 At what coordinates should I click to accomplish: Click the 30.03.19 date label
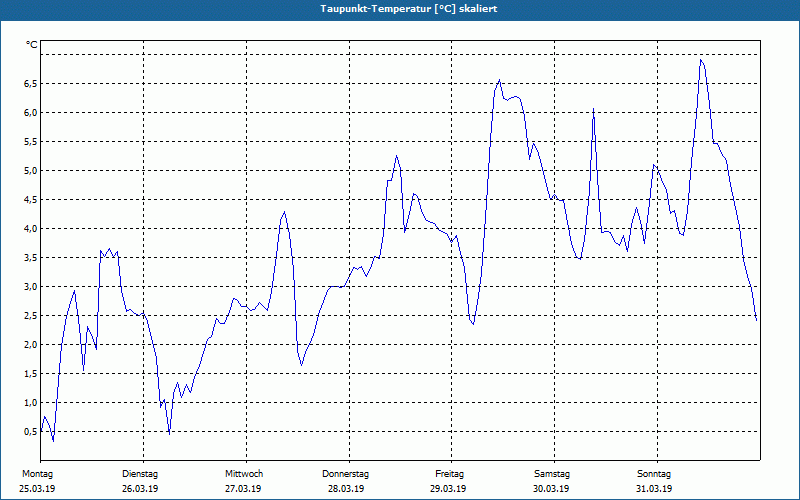click(x=551, y=489)
